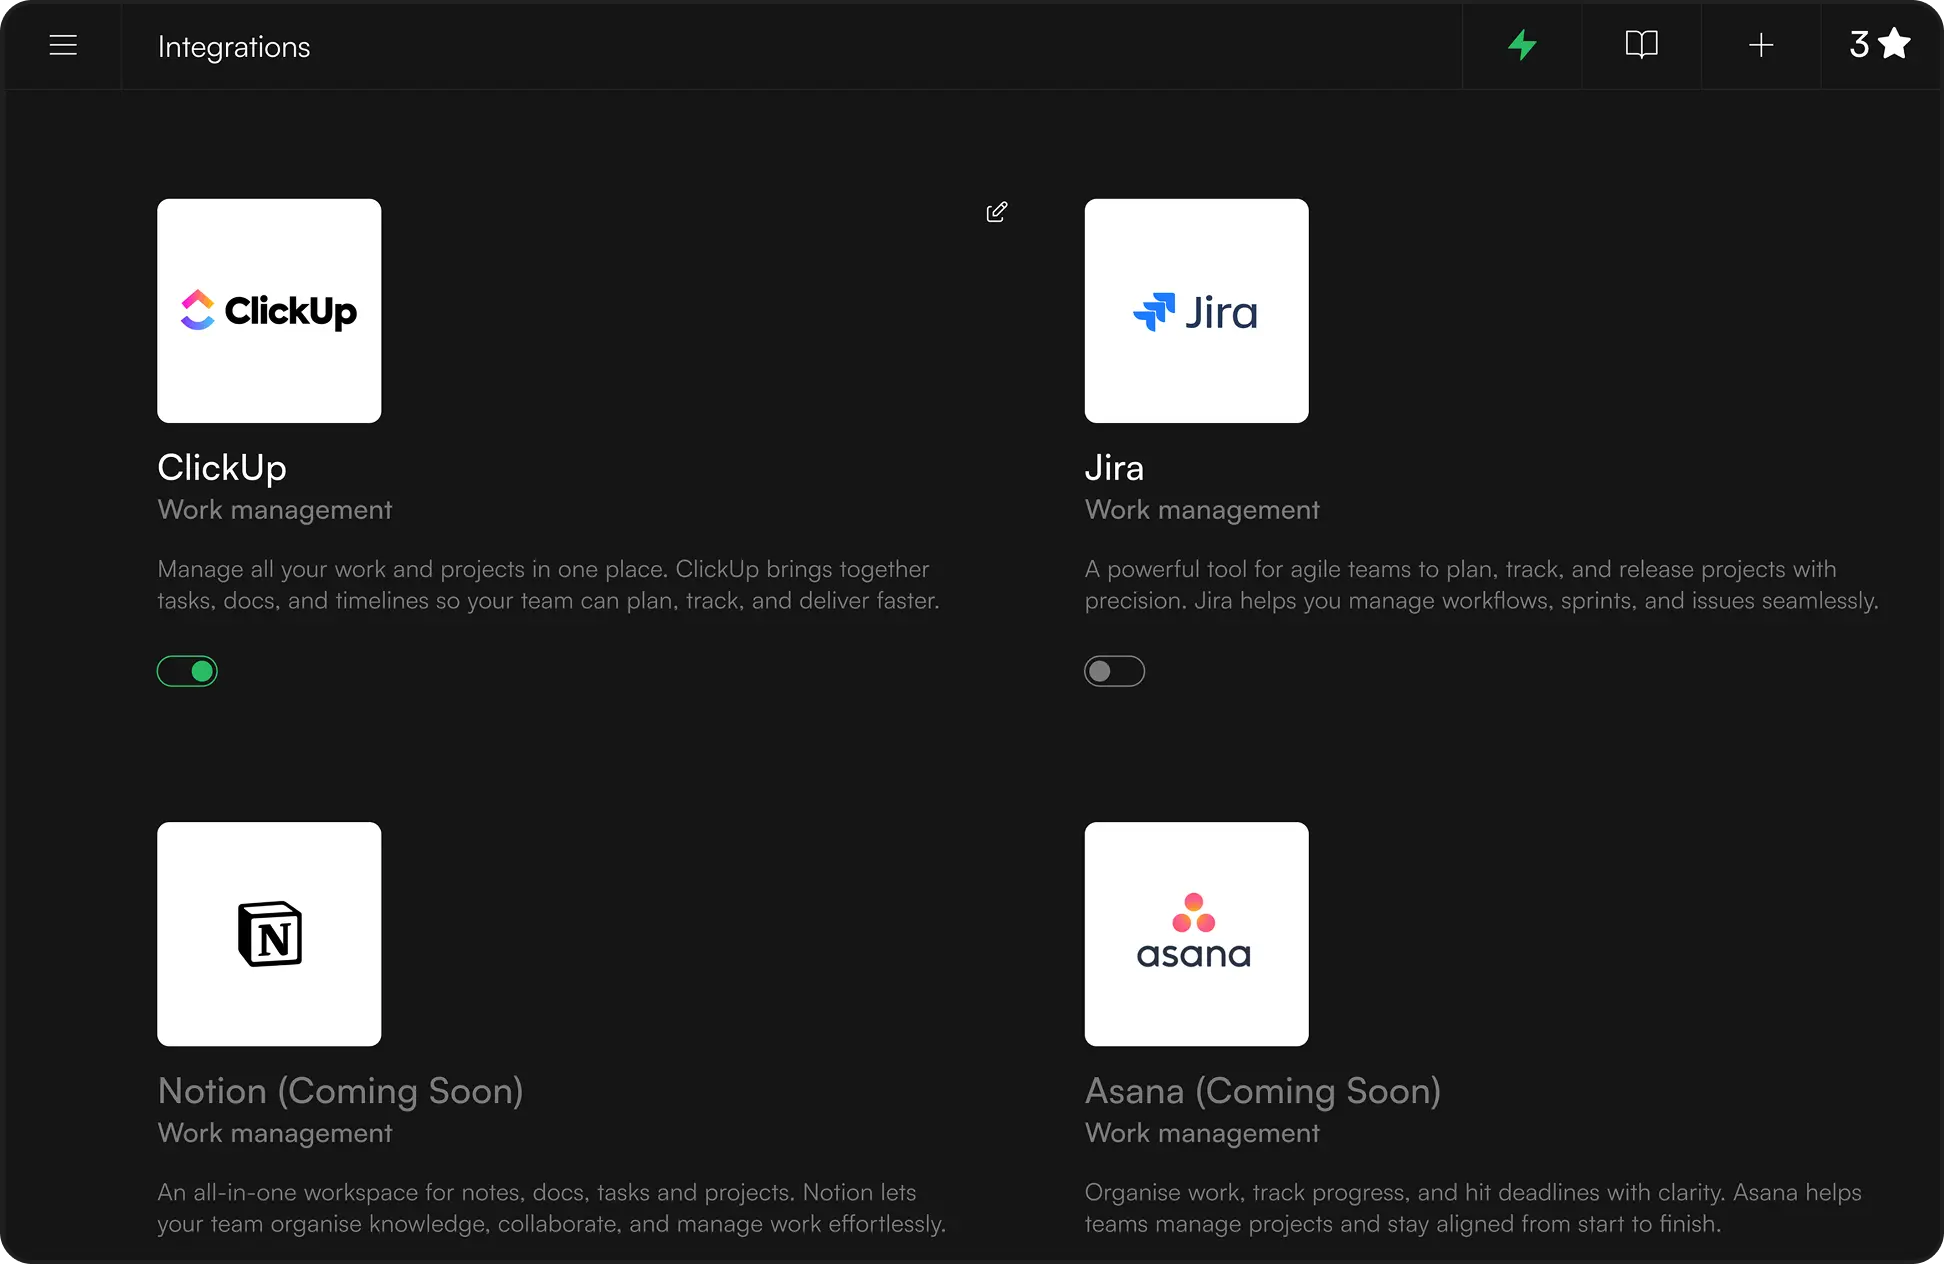This screenshot has width=1944, height=1264.
Task: Click the ClickUp edit pencil icon
Action: click(x=996, y=212)
